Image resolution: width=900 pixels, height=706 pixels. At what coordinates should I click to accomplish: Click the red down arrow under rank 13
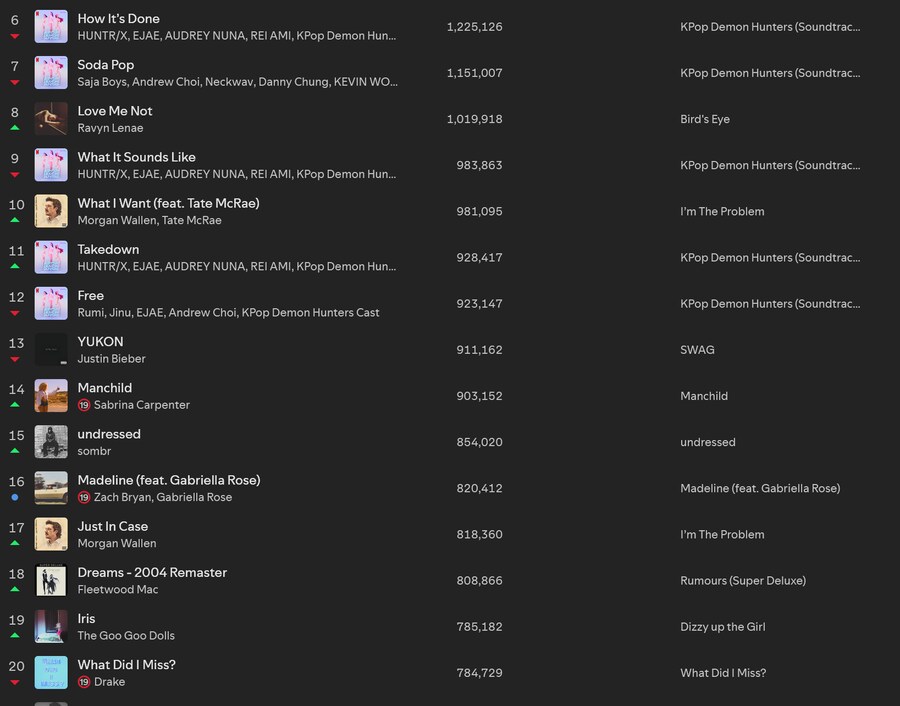click(15, 359)
